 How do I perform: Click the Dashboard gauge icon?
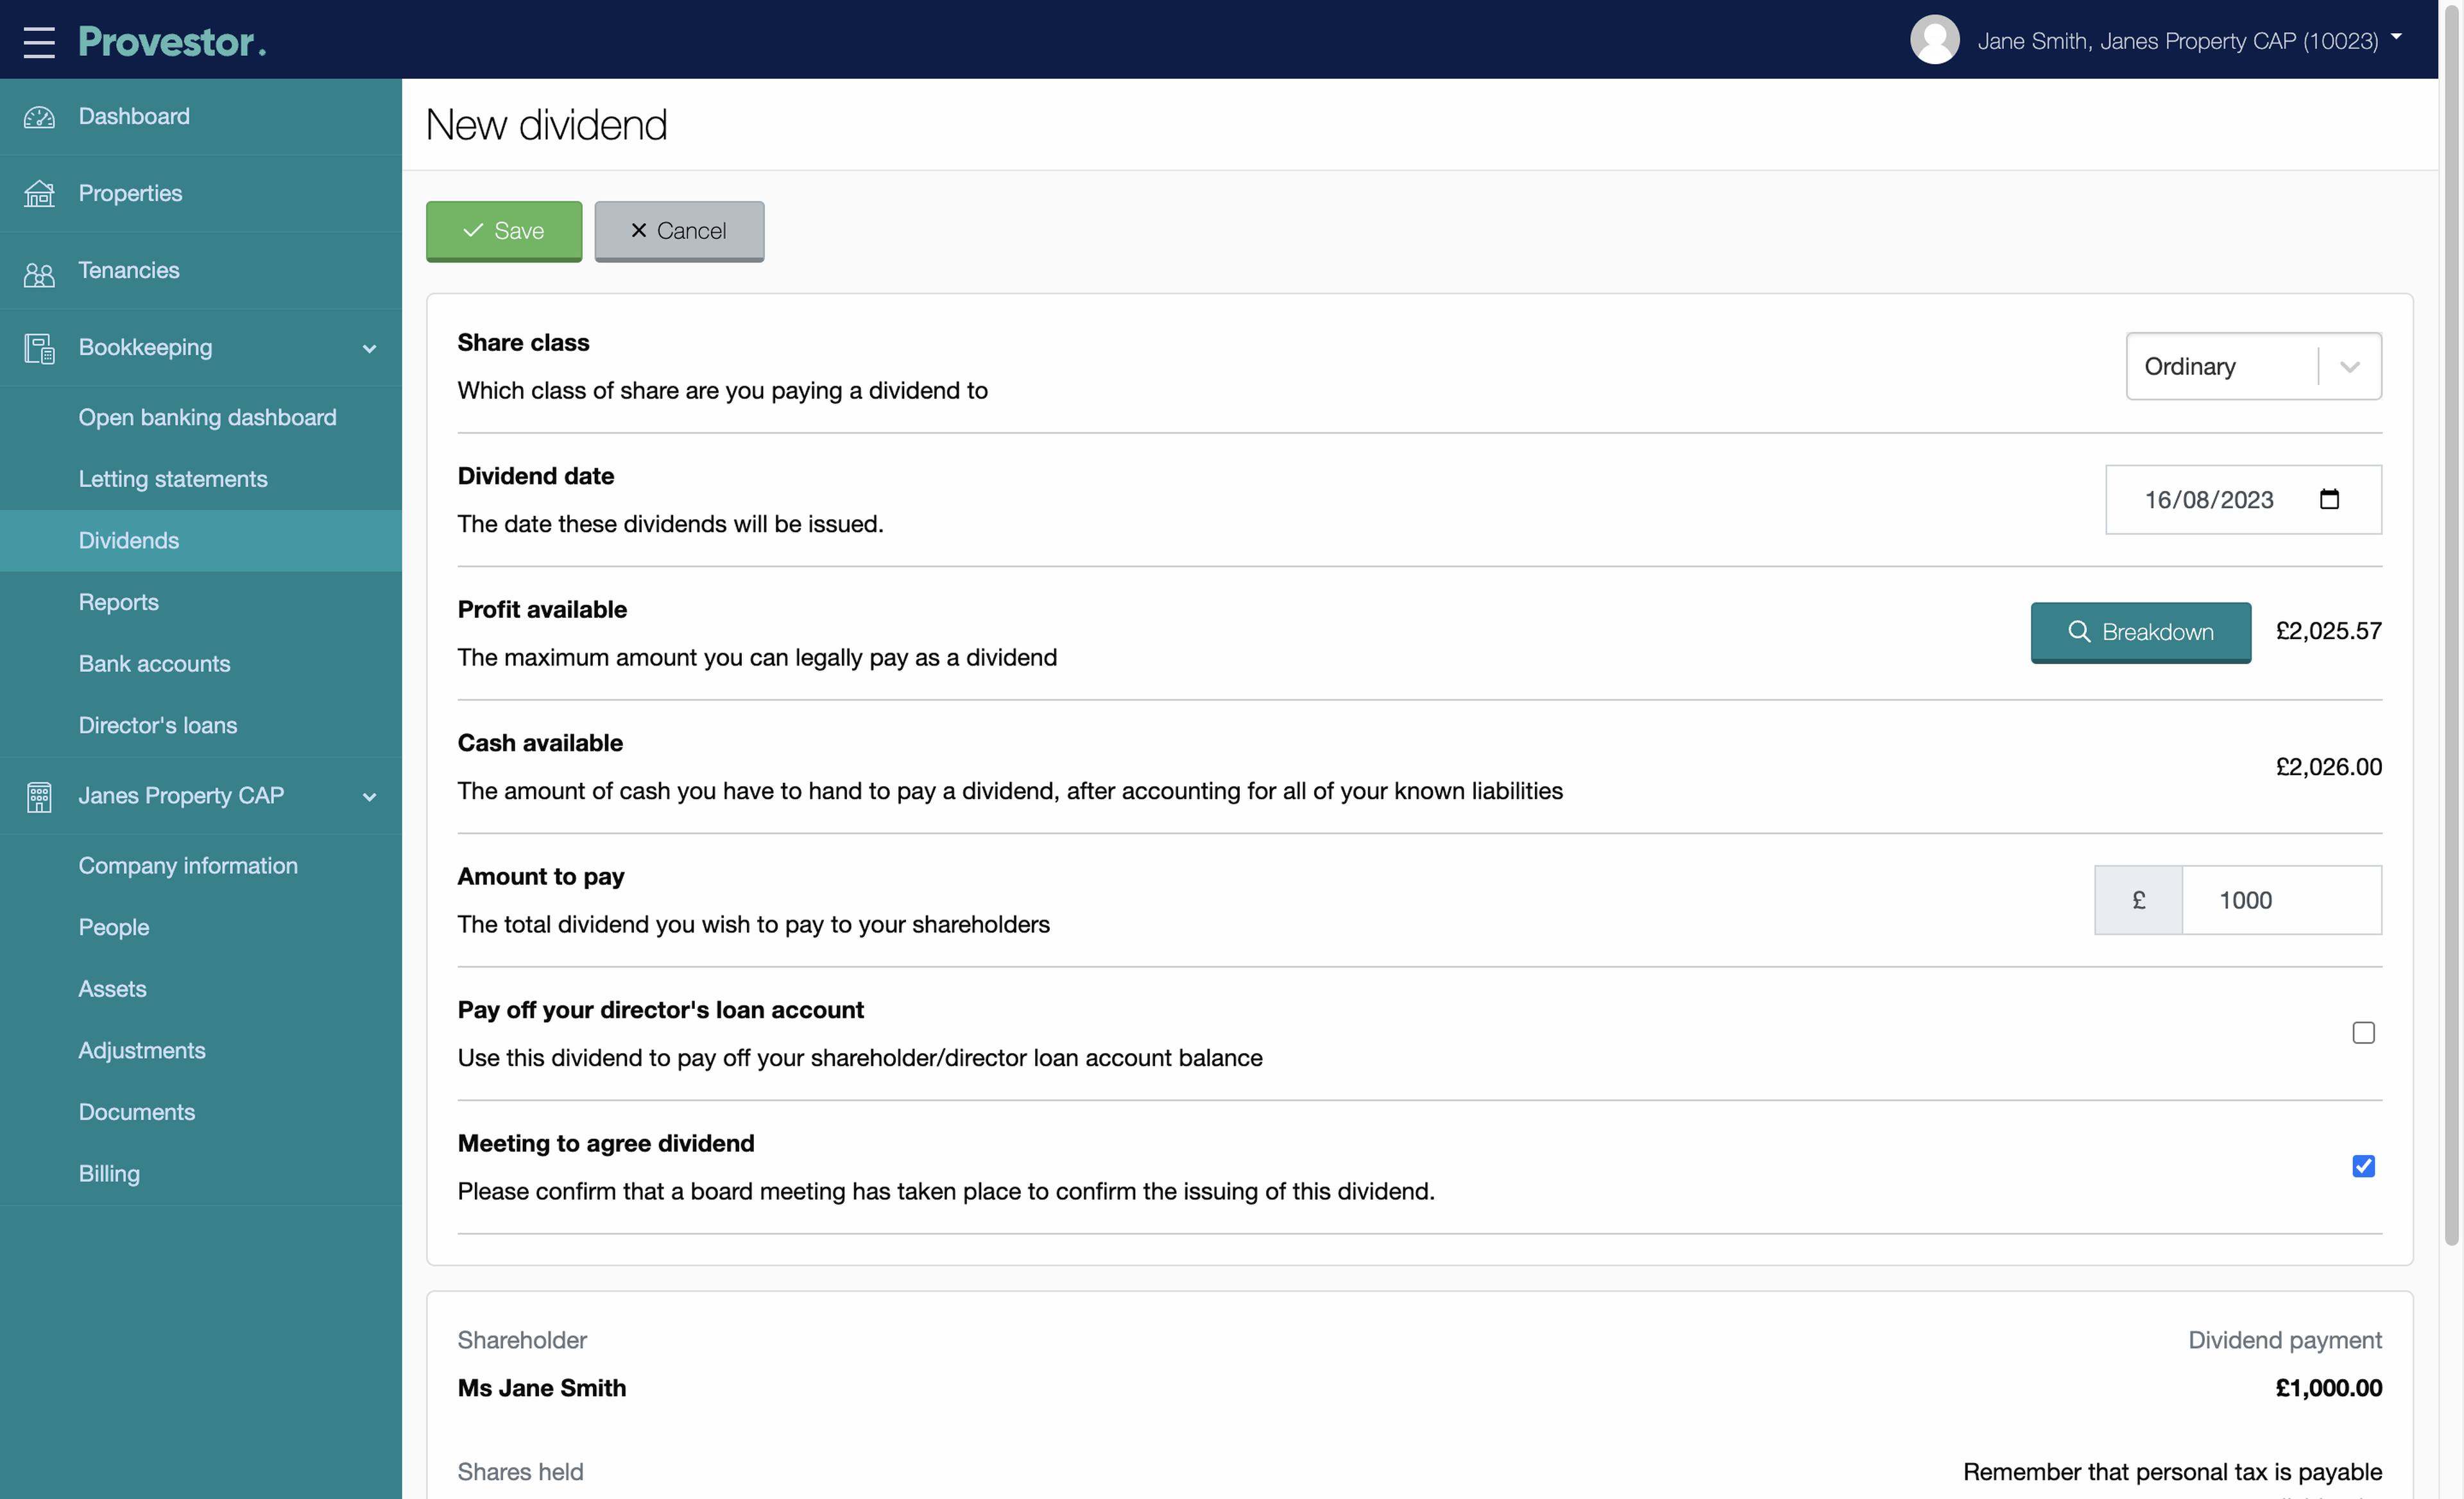[x=39, y=117]
